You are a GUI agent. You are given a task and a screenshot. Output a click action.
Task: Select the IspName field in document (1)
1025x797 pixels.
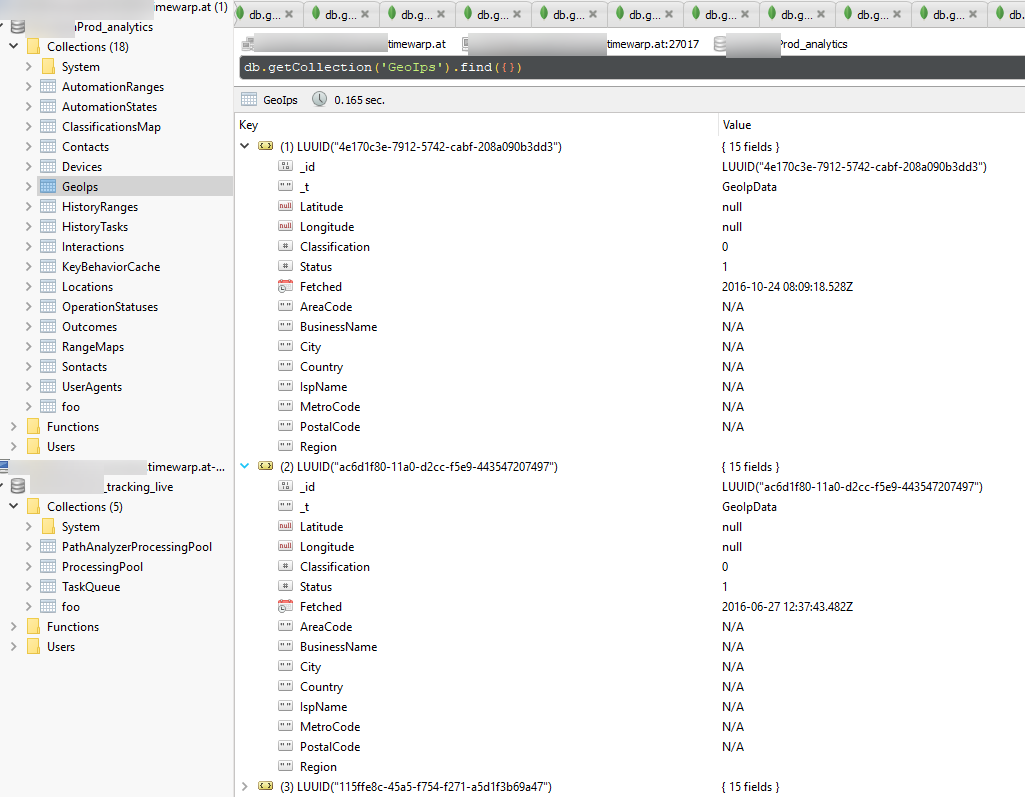tap(323, 386)
